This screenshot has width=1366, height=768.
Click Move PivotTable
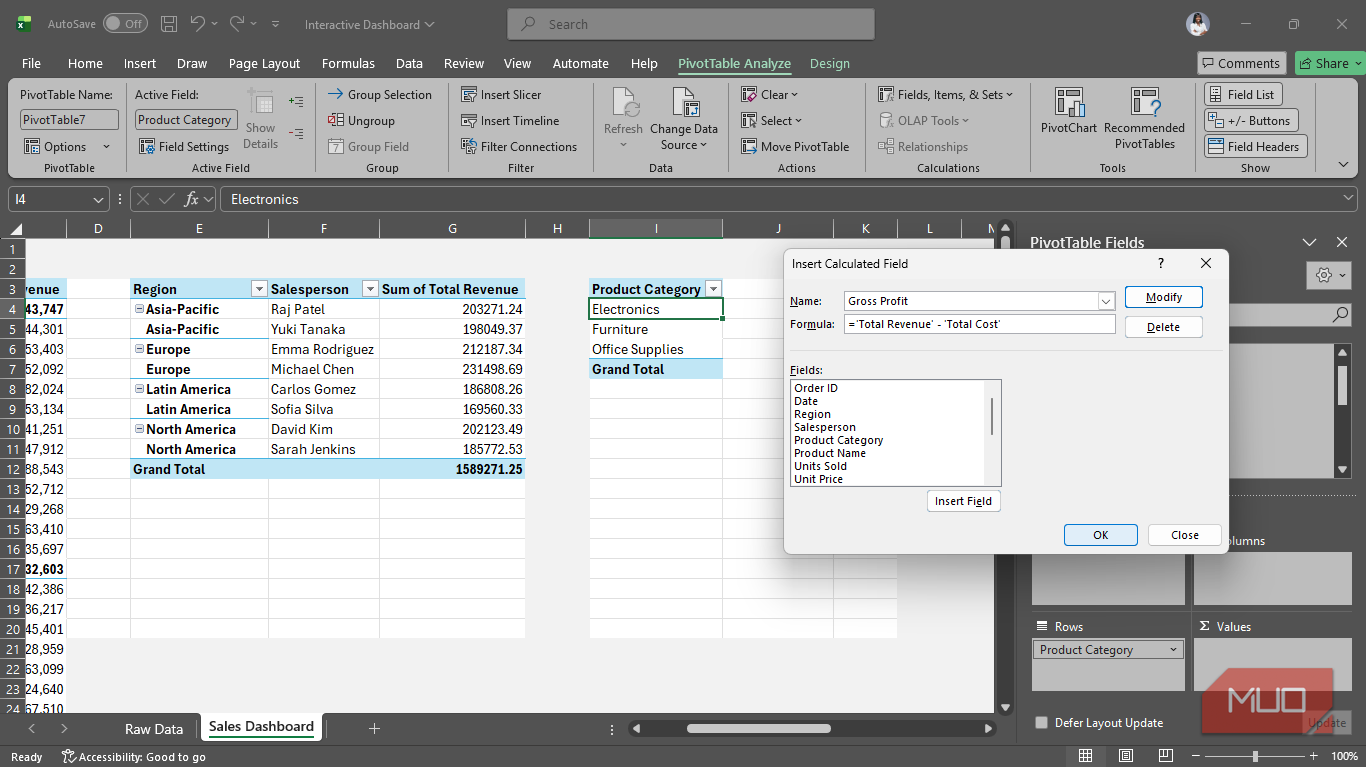[795, 147]
